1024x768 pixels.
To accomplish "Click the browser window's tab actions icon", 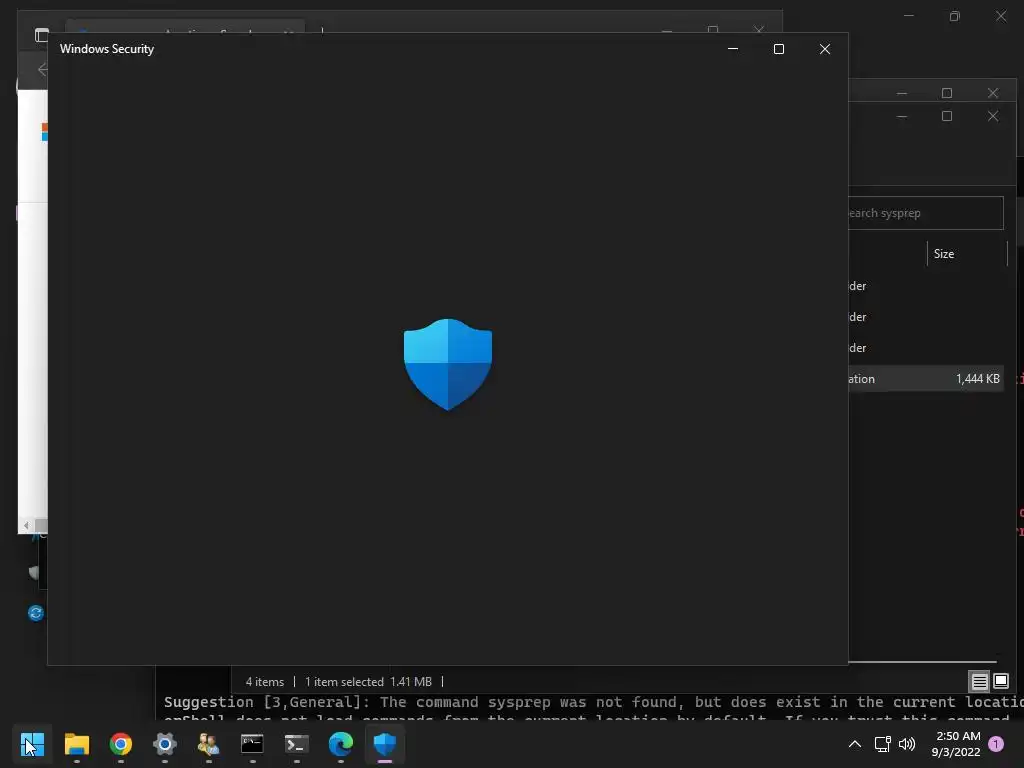I will click(x=42, y=35).
